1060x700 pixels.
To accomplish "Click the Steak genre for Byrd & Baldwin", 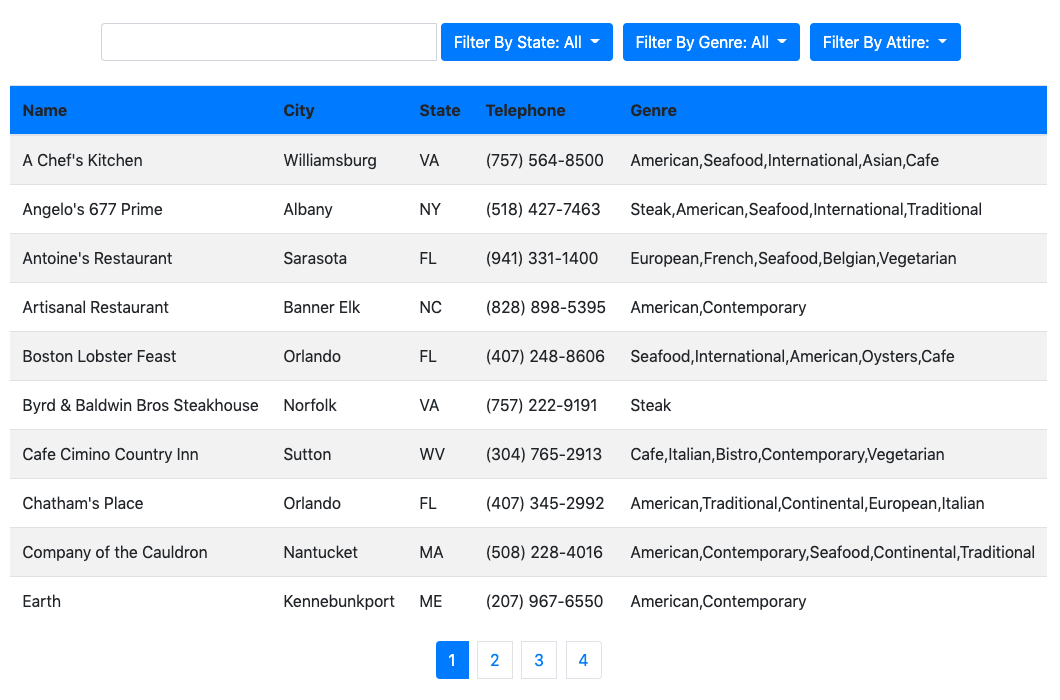I will (x=650, y=405).
